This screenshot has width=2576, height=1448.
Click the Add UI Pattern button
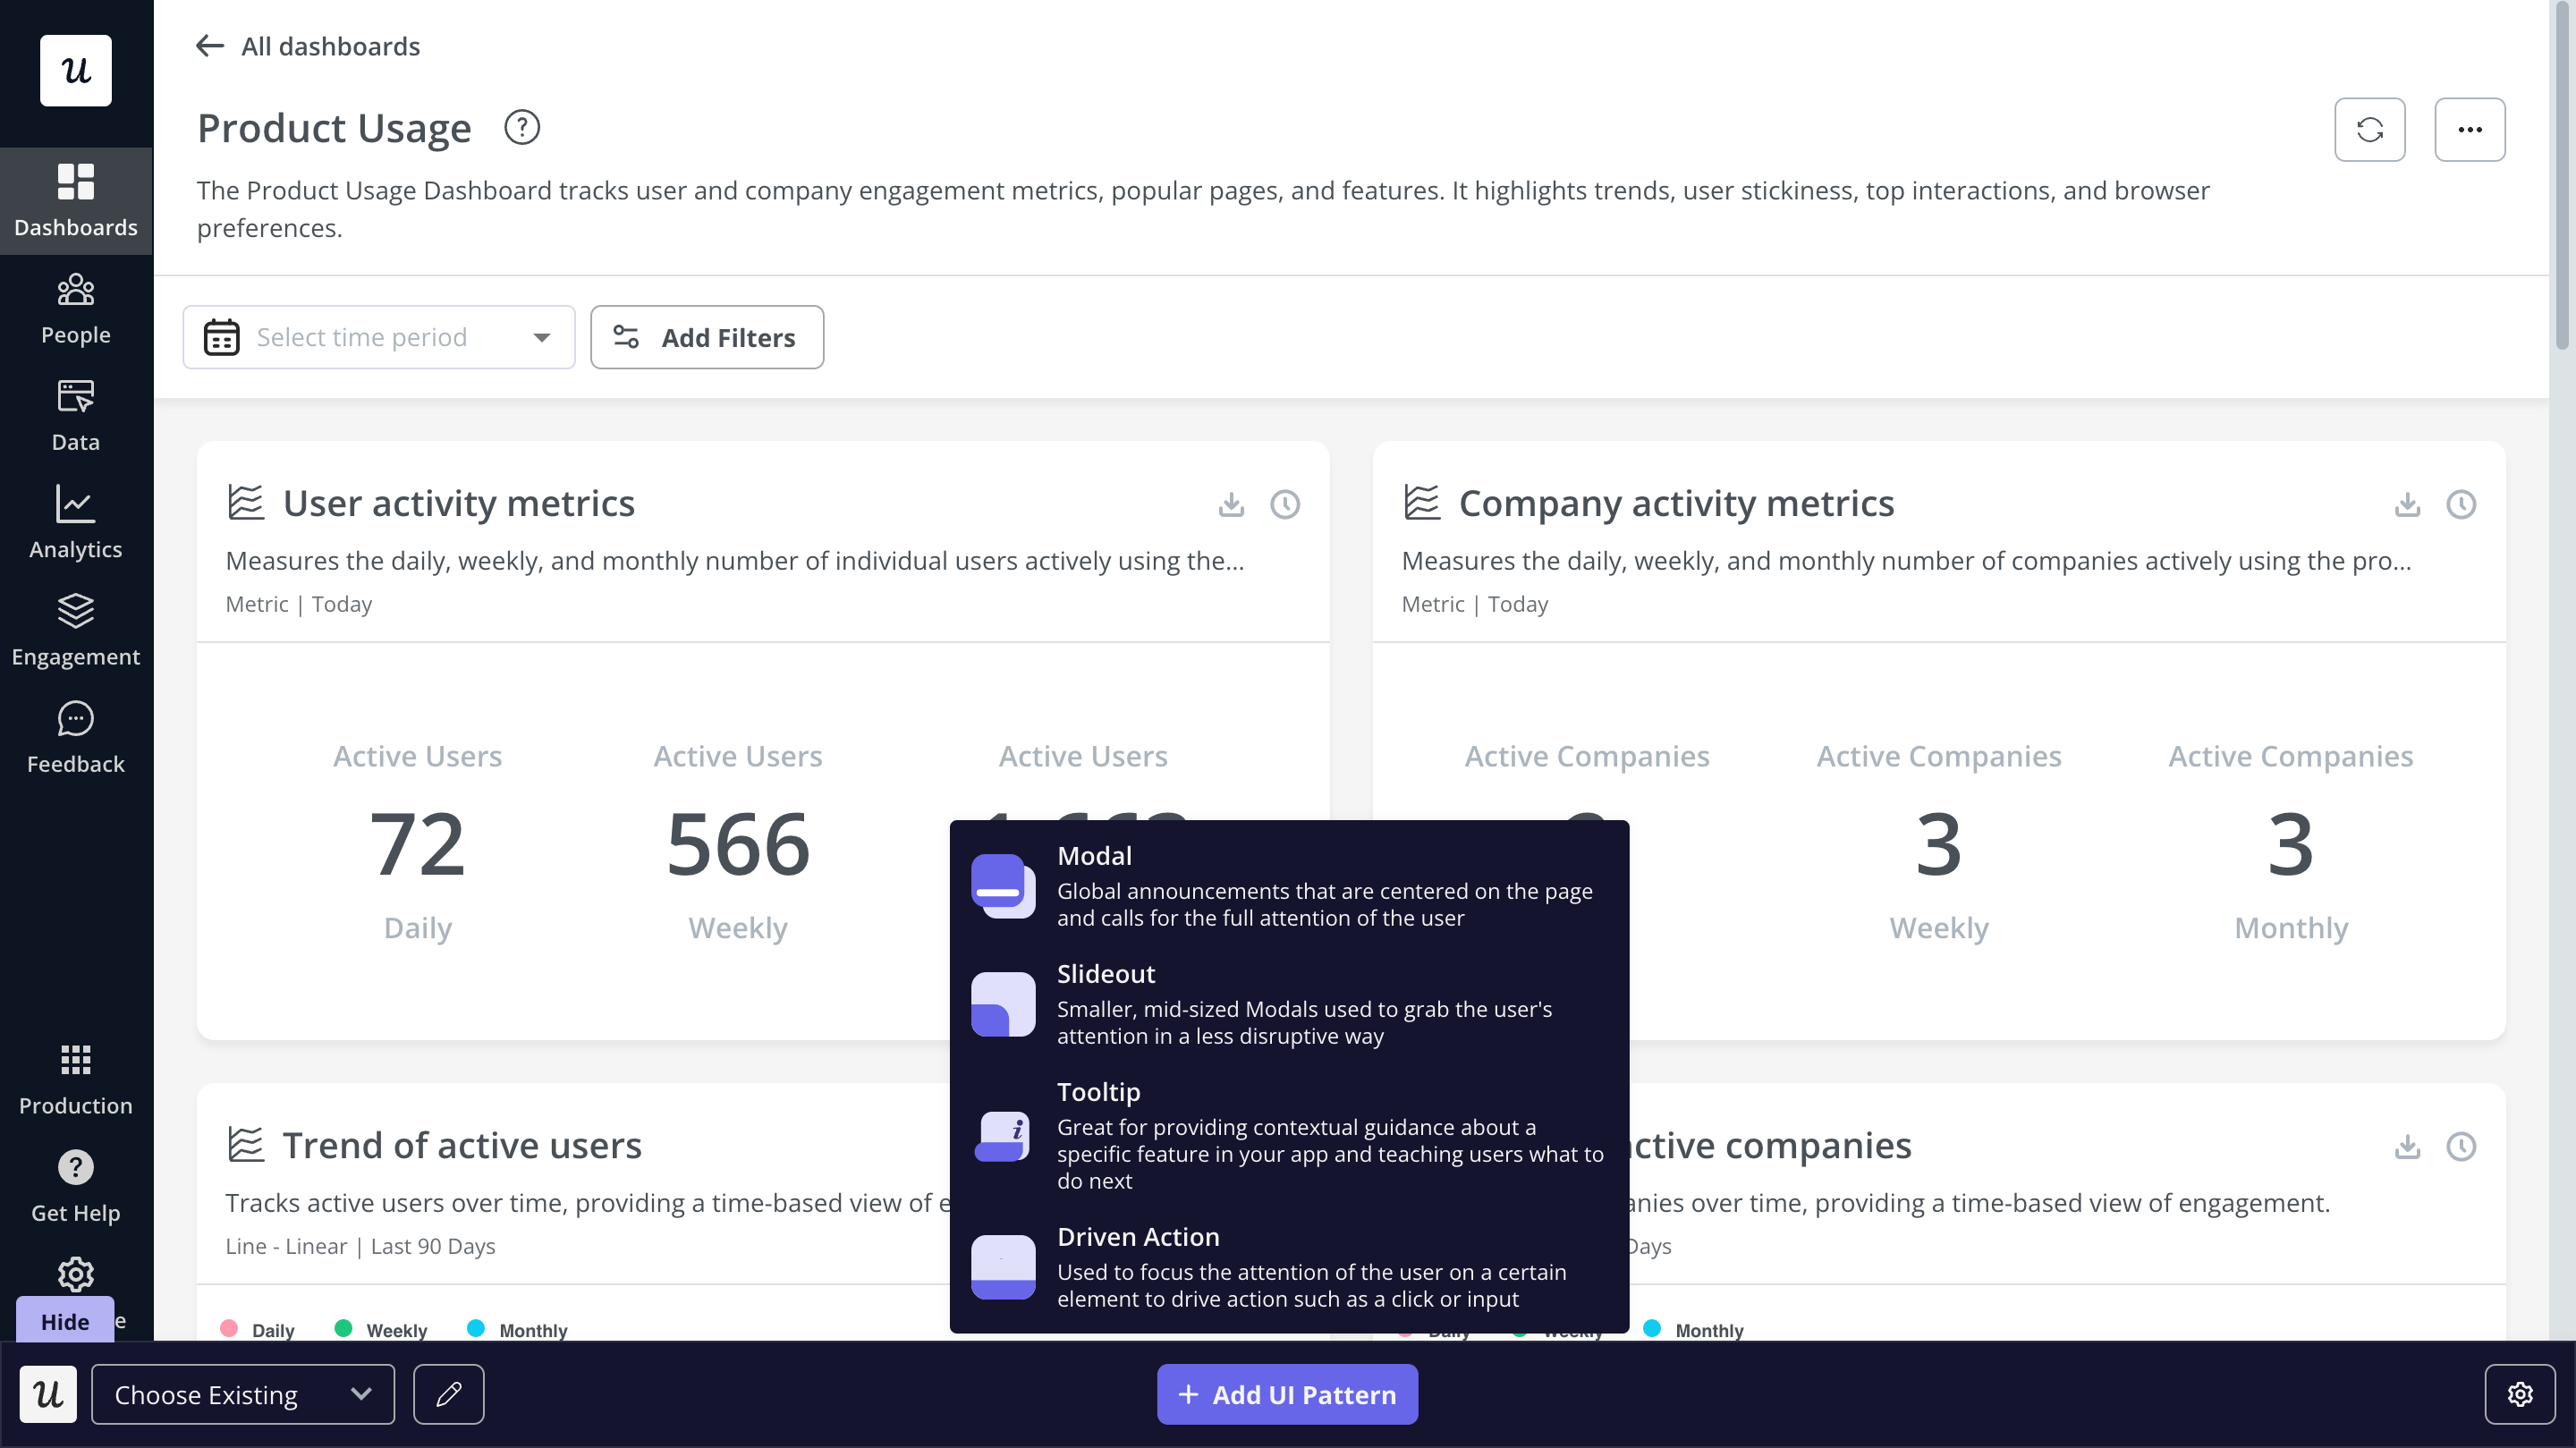[x=1288, y=1395]
